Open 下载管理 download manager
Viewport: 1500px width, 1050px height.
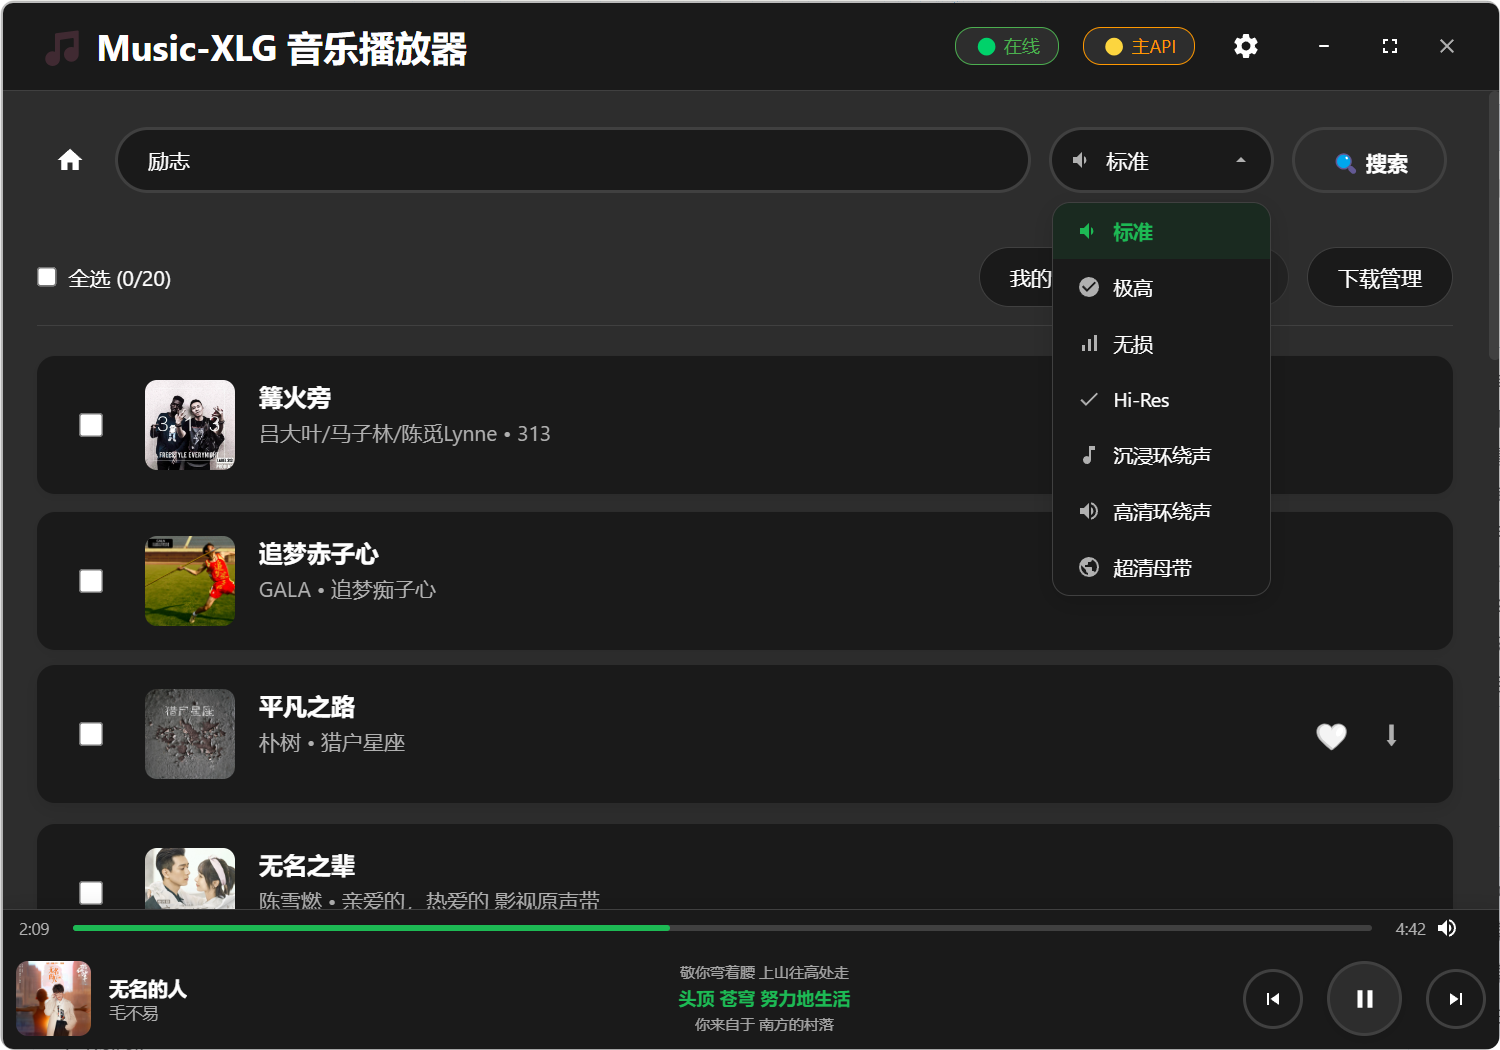click(x=1379, y=278)
